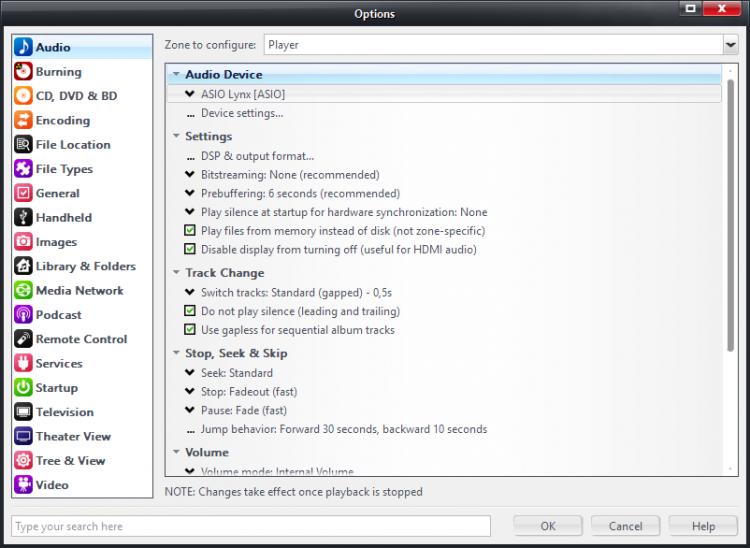Viewport: 750px width, 548px height.
Task: Click the Video camera icon
Action: point(23,485)
